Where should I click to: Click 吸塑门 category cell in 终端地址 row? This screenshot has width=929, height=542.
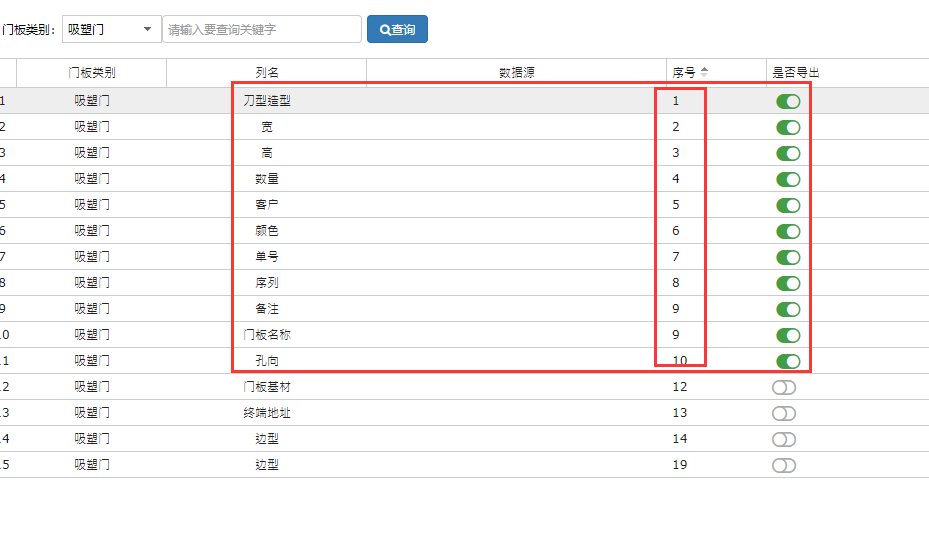92,413
